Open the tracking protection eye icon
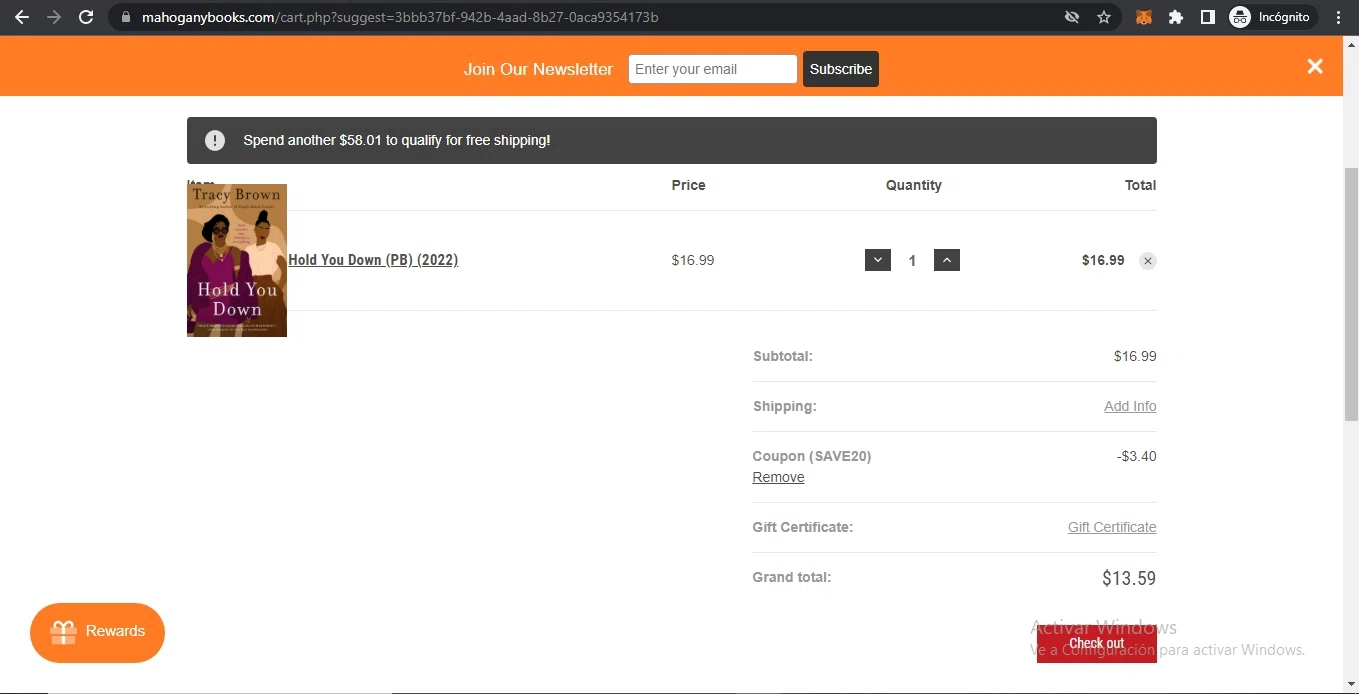Viewport: 1359px width, 694px height. (x=1072, y=17)
